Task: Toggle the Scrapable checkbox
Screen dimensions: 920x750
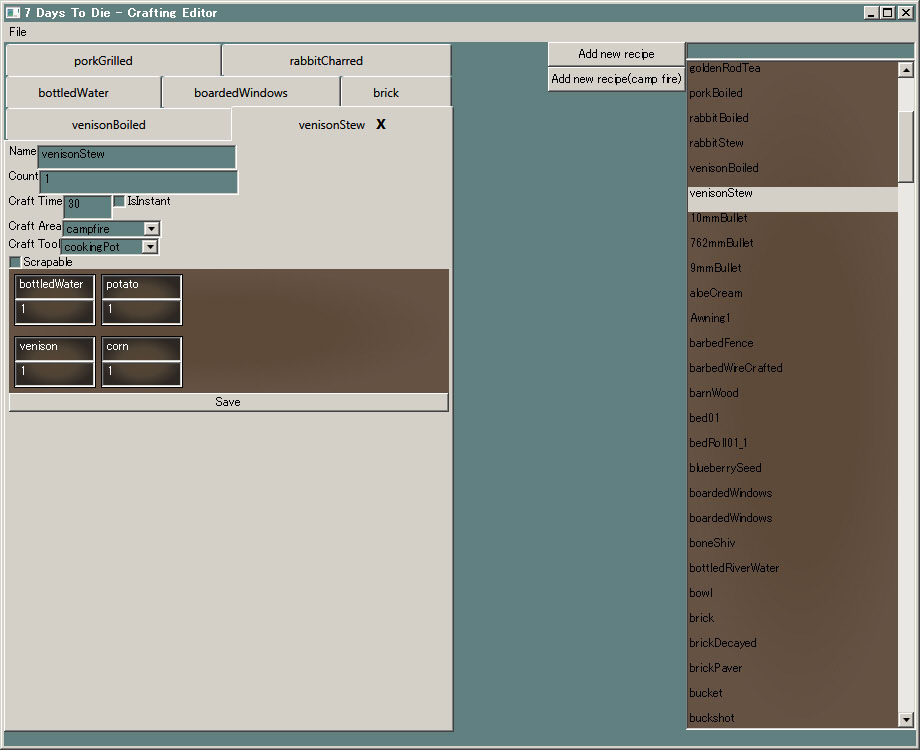Action: click(x=15, y=262)
